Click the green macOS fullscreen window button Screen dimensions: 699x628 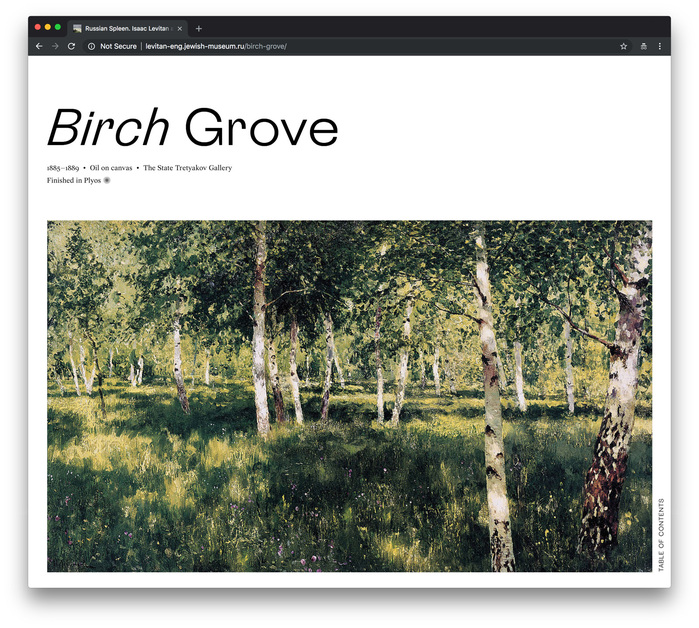58,27
